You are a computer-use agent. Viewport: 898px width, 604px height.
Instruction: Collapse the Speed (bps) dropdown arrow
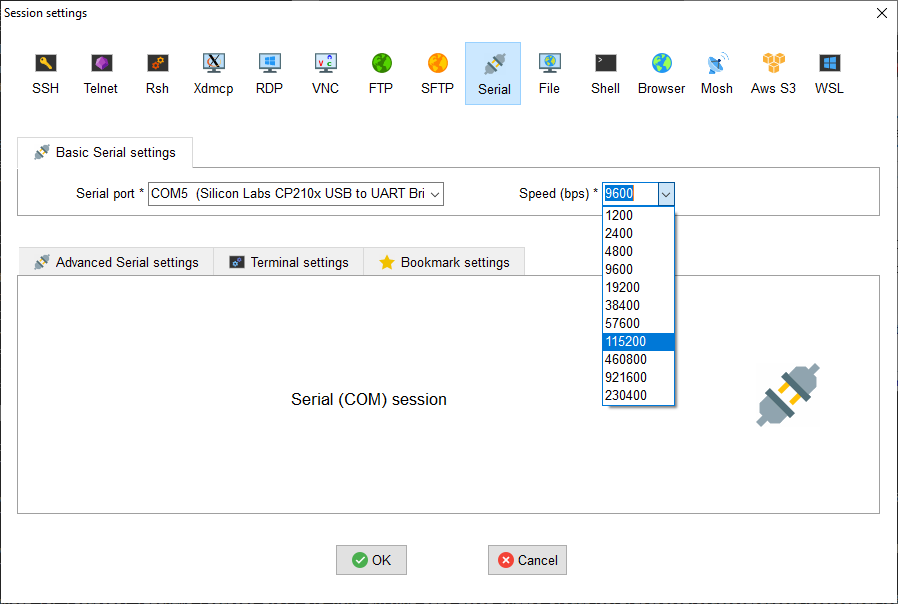coord(667,194)
